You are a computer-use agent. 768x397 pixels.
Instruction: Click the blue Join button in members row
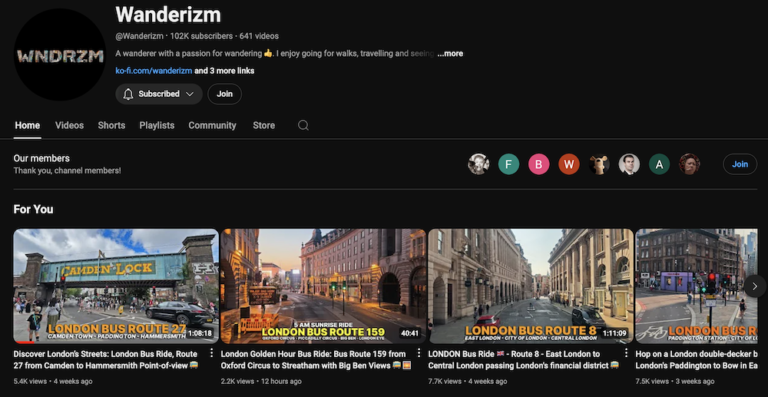740,164
